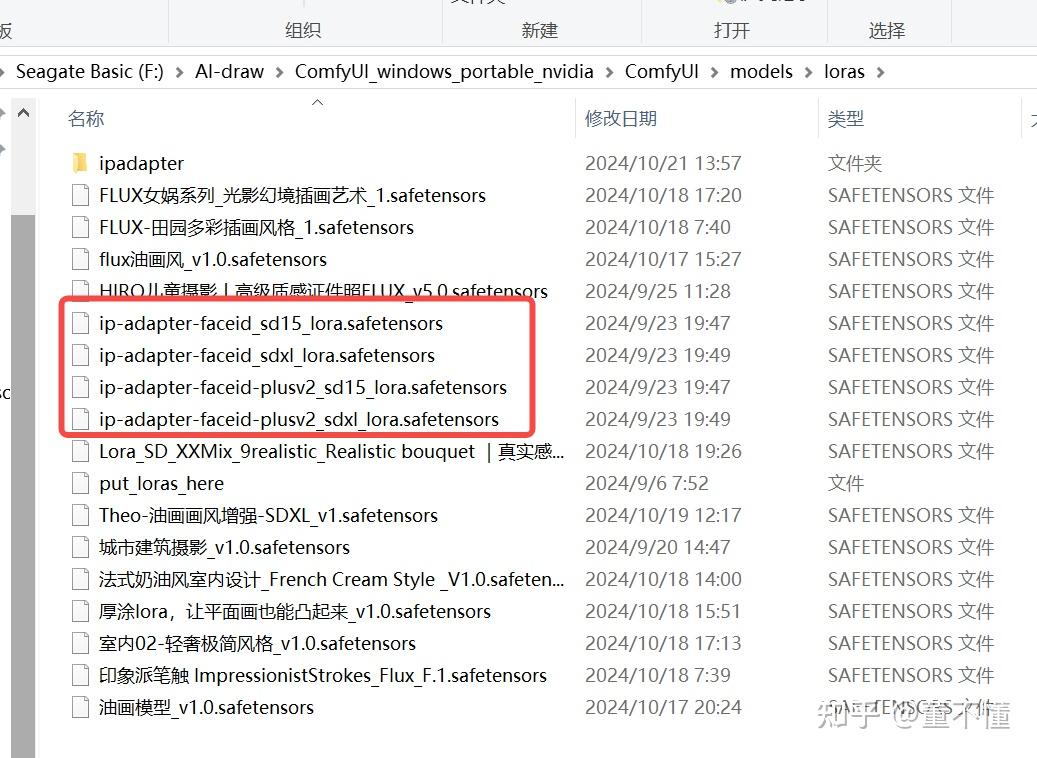Open AI-draw from the breadcrumb path
1037x758 pixels.
point(229,71)
